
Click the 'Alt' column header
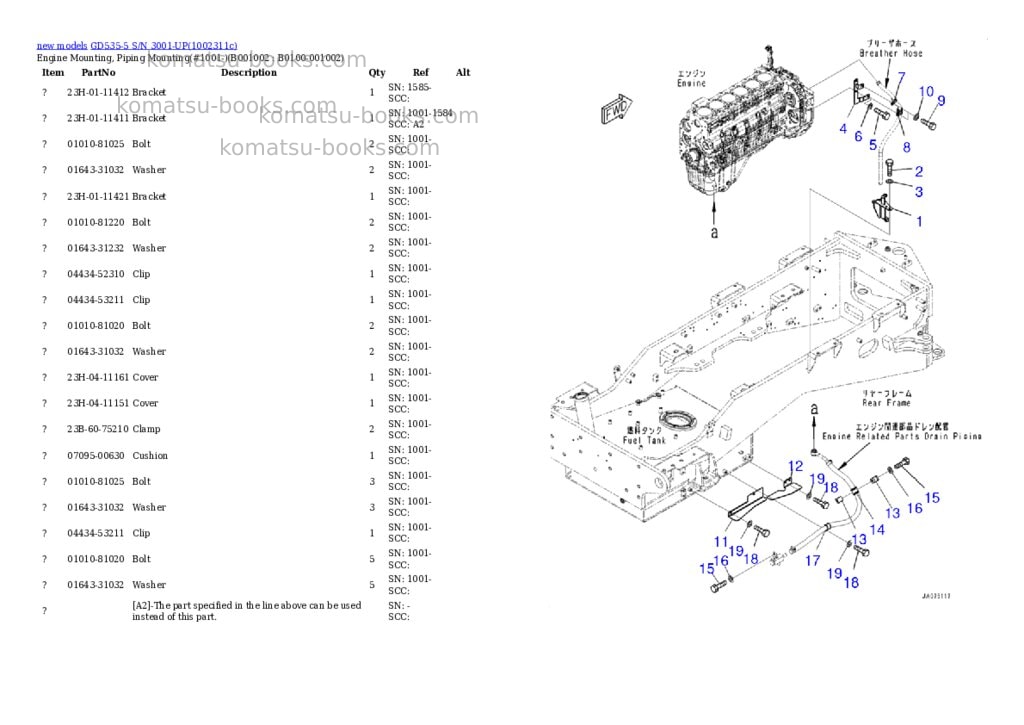(463, 72)
